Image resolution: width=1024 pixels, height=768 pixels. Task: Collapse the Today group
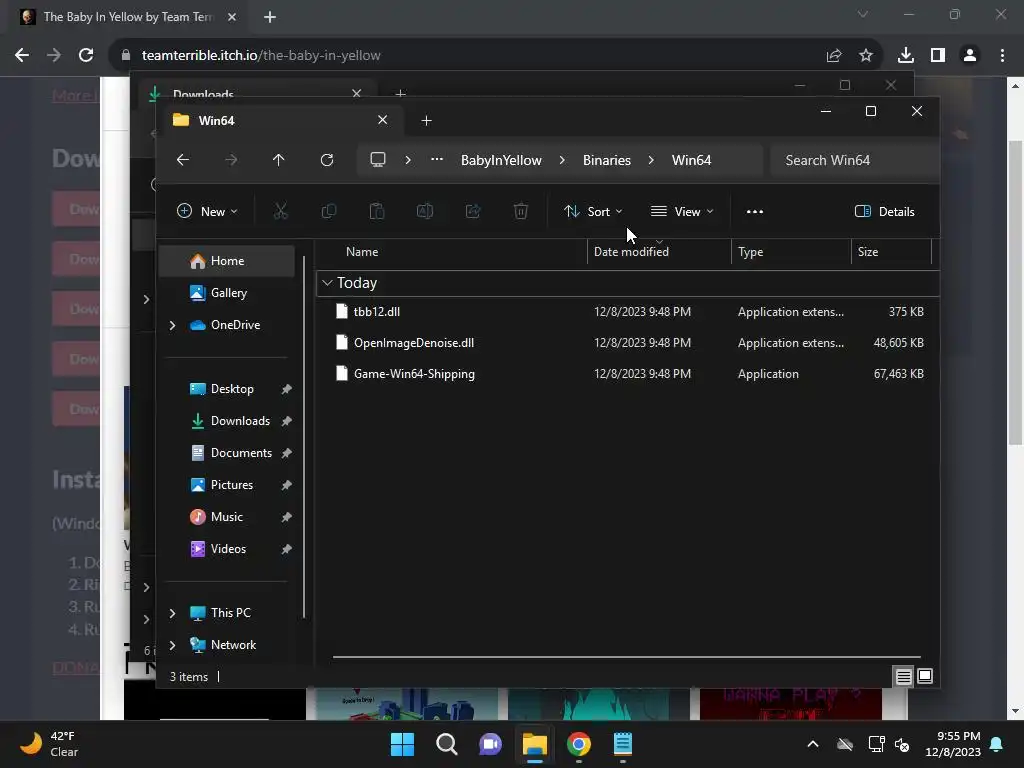(327, 283)
